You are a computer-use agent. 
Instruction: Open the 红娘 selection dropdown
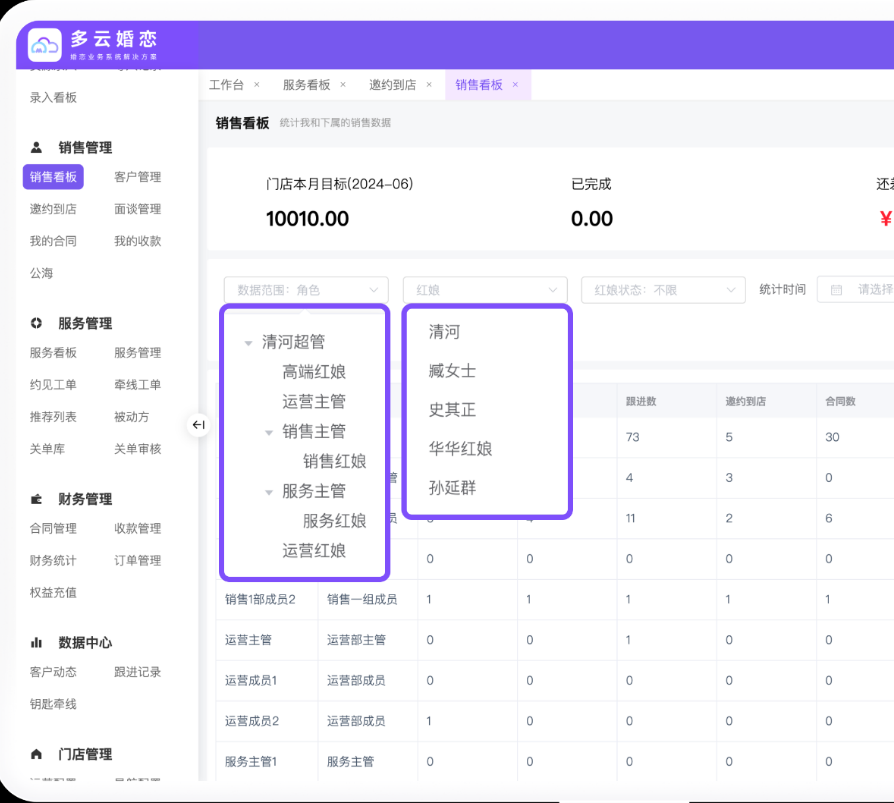tap(485, 290)
